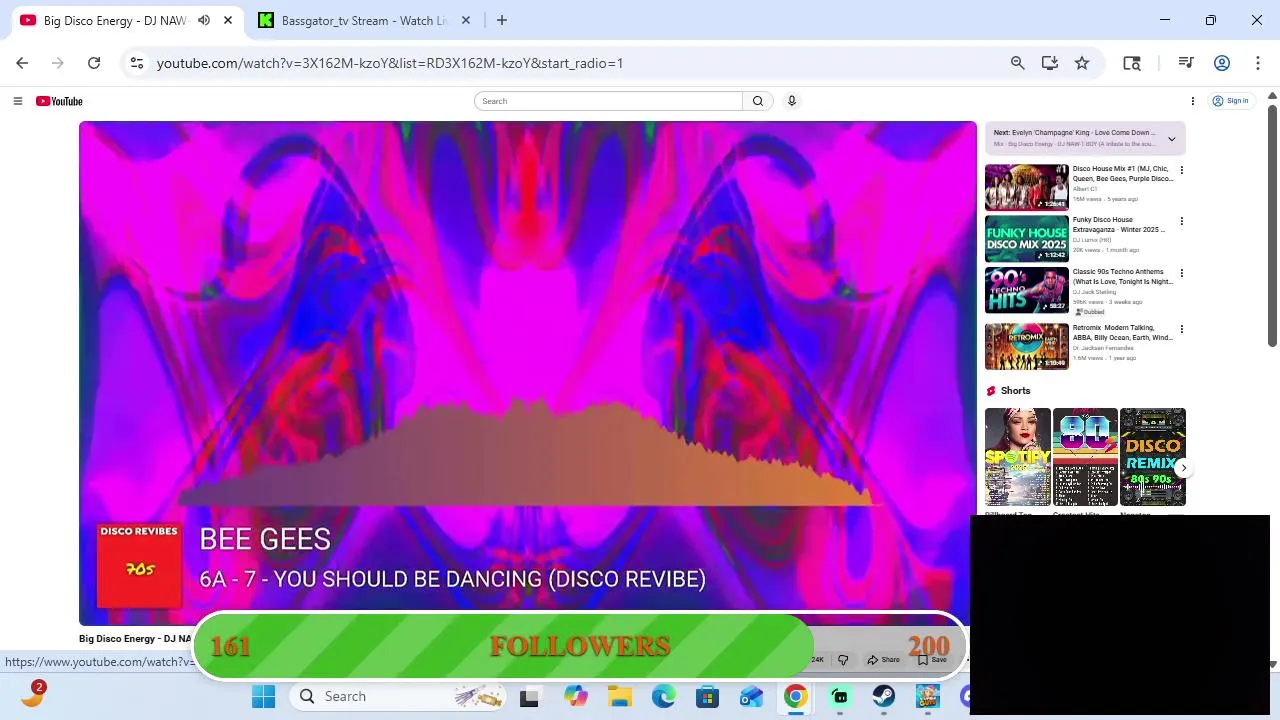Click the page's vertical scrollbar
The width and height of the screenshot is (1280, 720).
[1272, 225]
